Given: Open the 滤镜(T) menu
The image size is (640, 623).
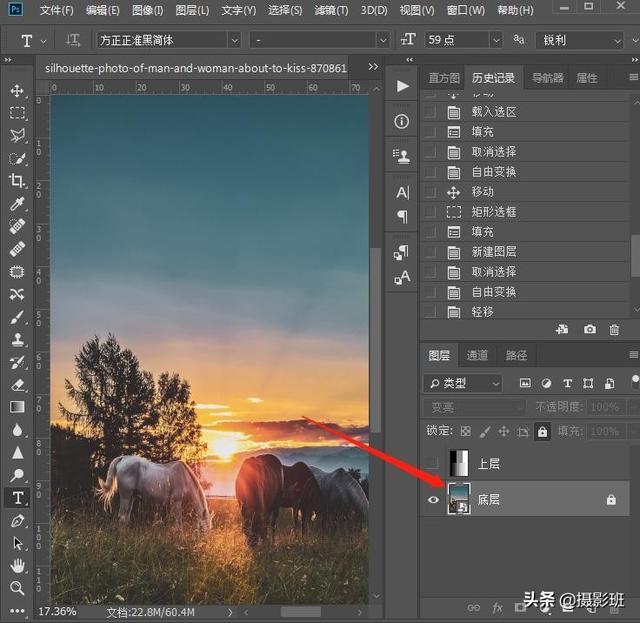Looking at the screenshot, I should (x=331, y=10).
